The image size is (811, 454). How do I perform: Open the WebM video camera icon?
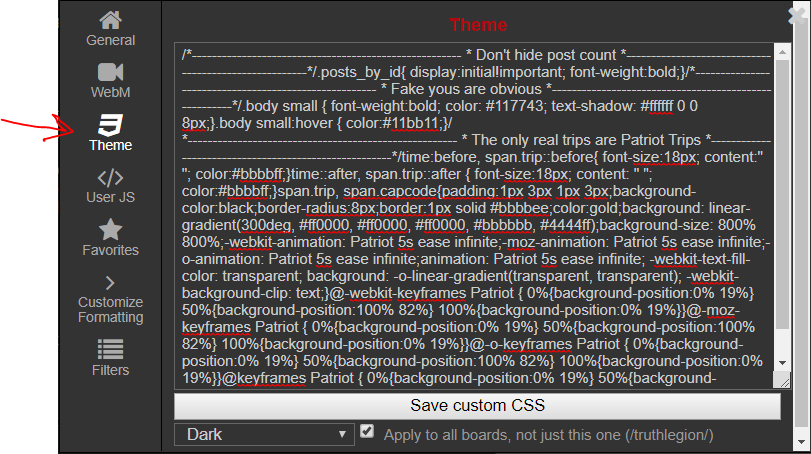click(x=110, y=72)
